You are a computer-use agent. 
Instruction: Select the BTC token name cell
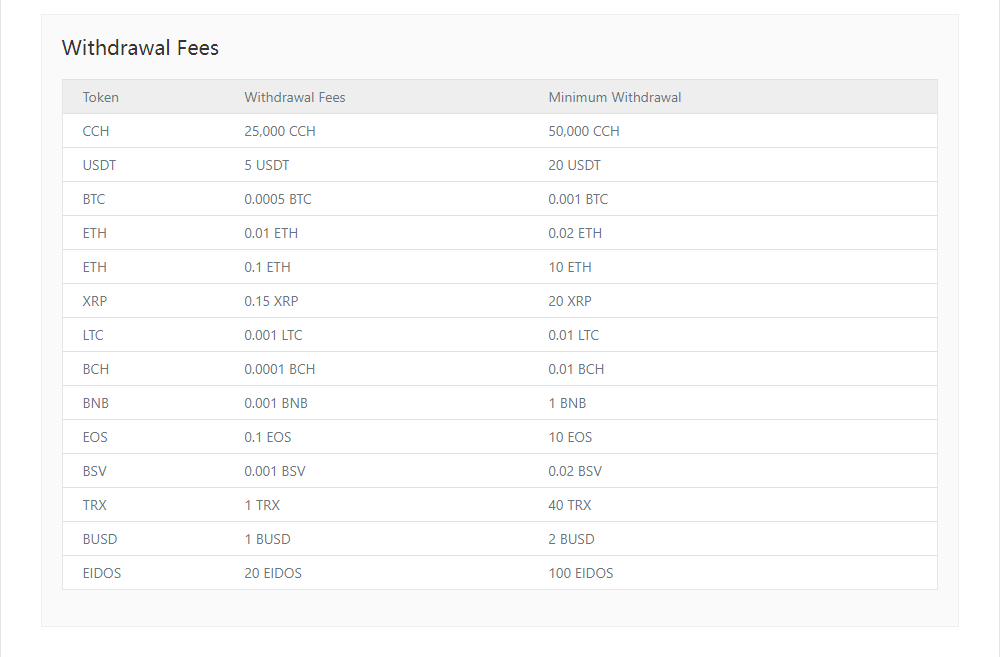94,199
